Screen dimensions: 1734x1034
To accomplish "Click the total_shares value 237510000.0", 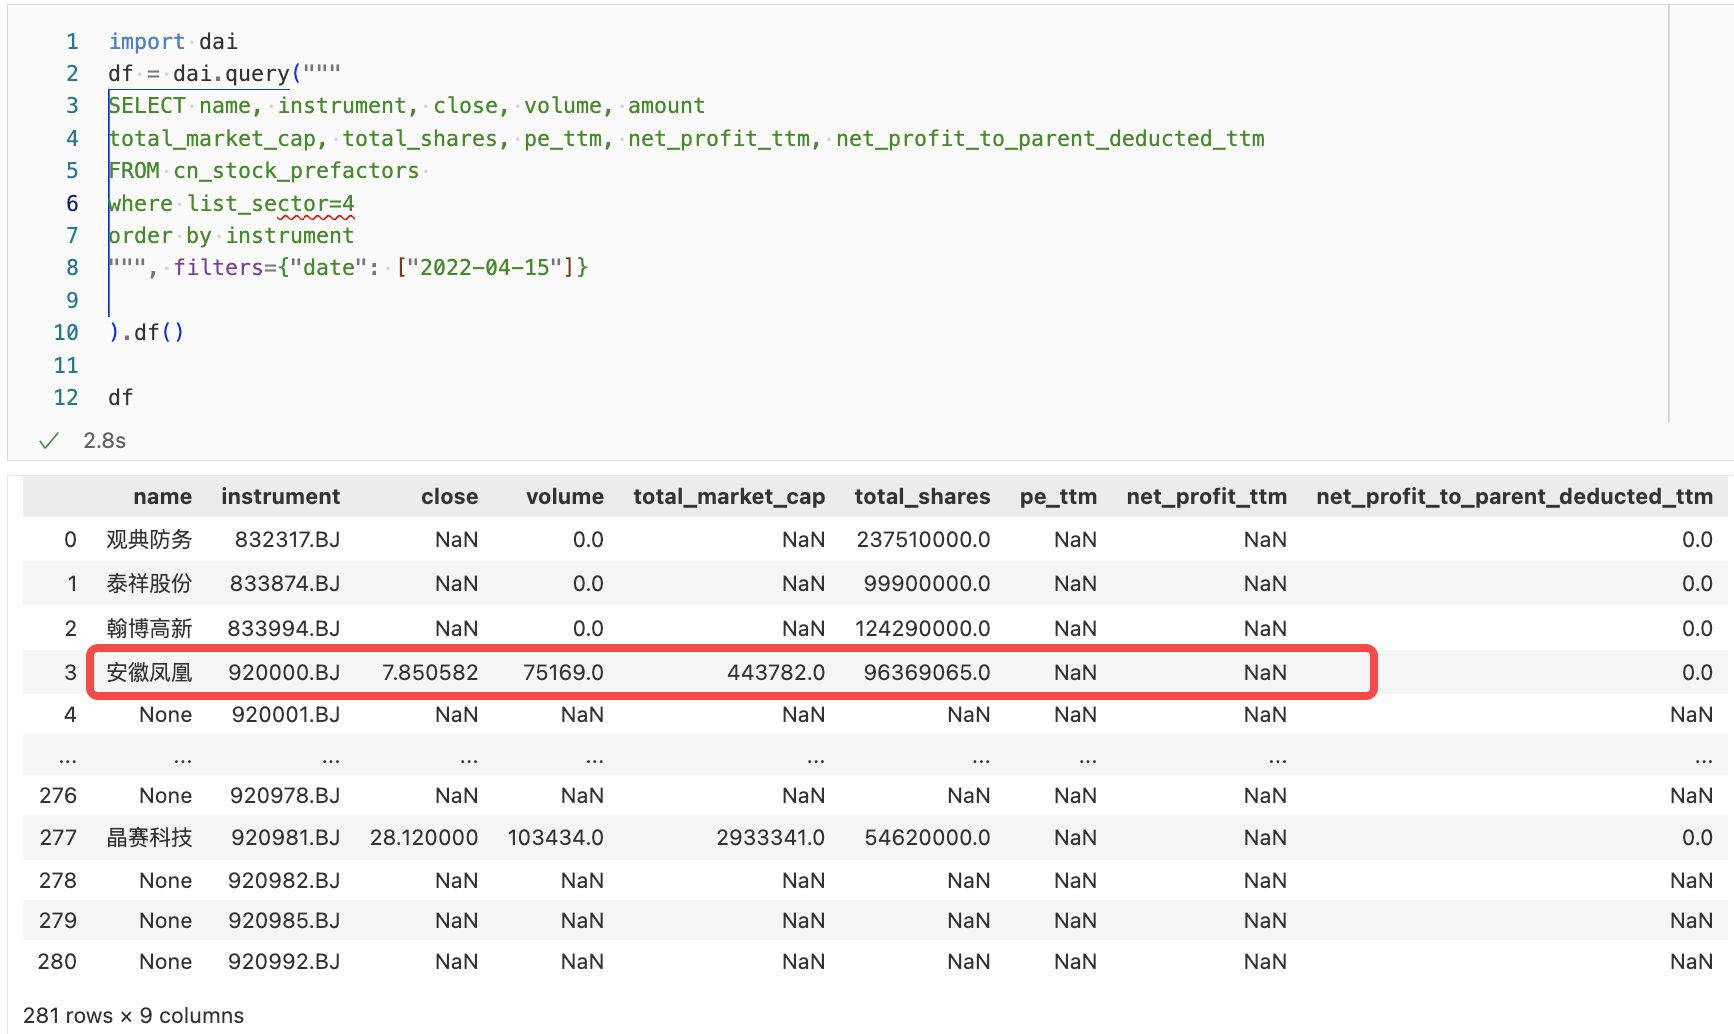I will point(922,540).
